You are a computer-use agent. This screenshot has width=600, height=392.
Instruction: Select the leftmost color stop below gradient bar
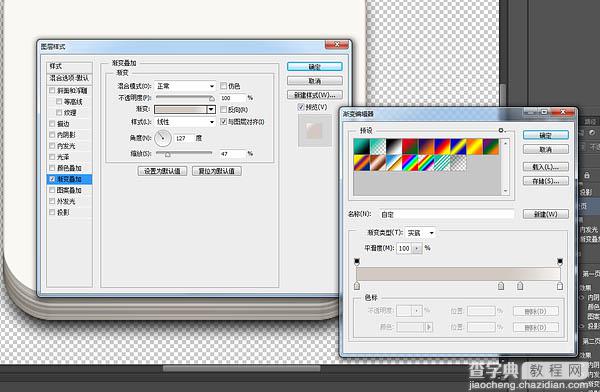(357, 286)
